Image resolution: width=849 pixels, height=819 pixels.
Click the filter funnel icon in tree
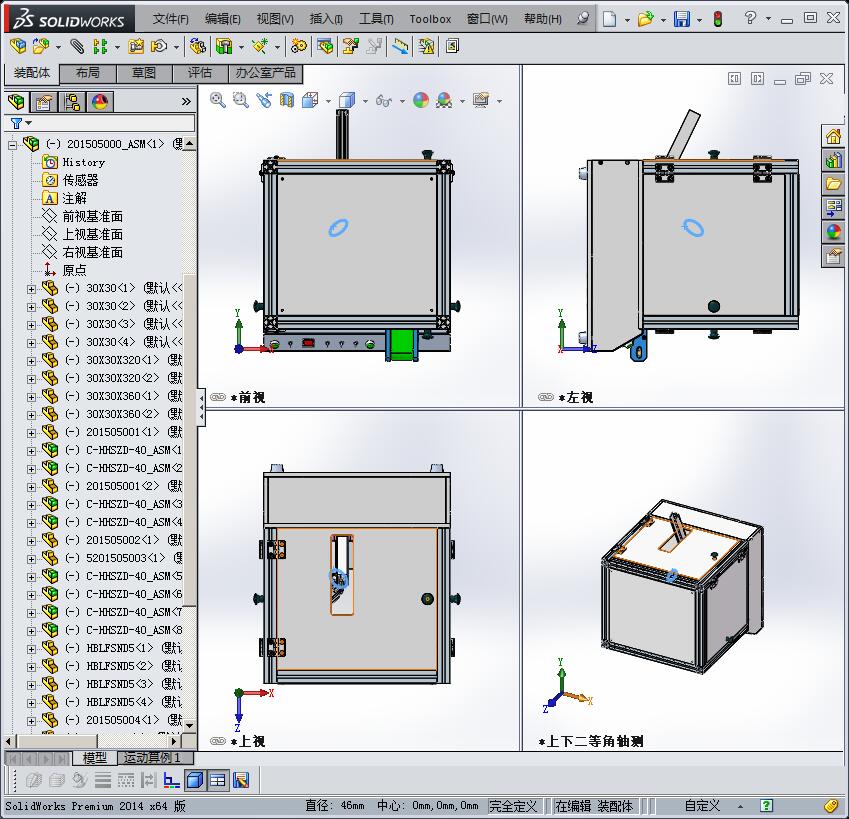click(x=16, y=123)
